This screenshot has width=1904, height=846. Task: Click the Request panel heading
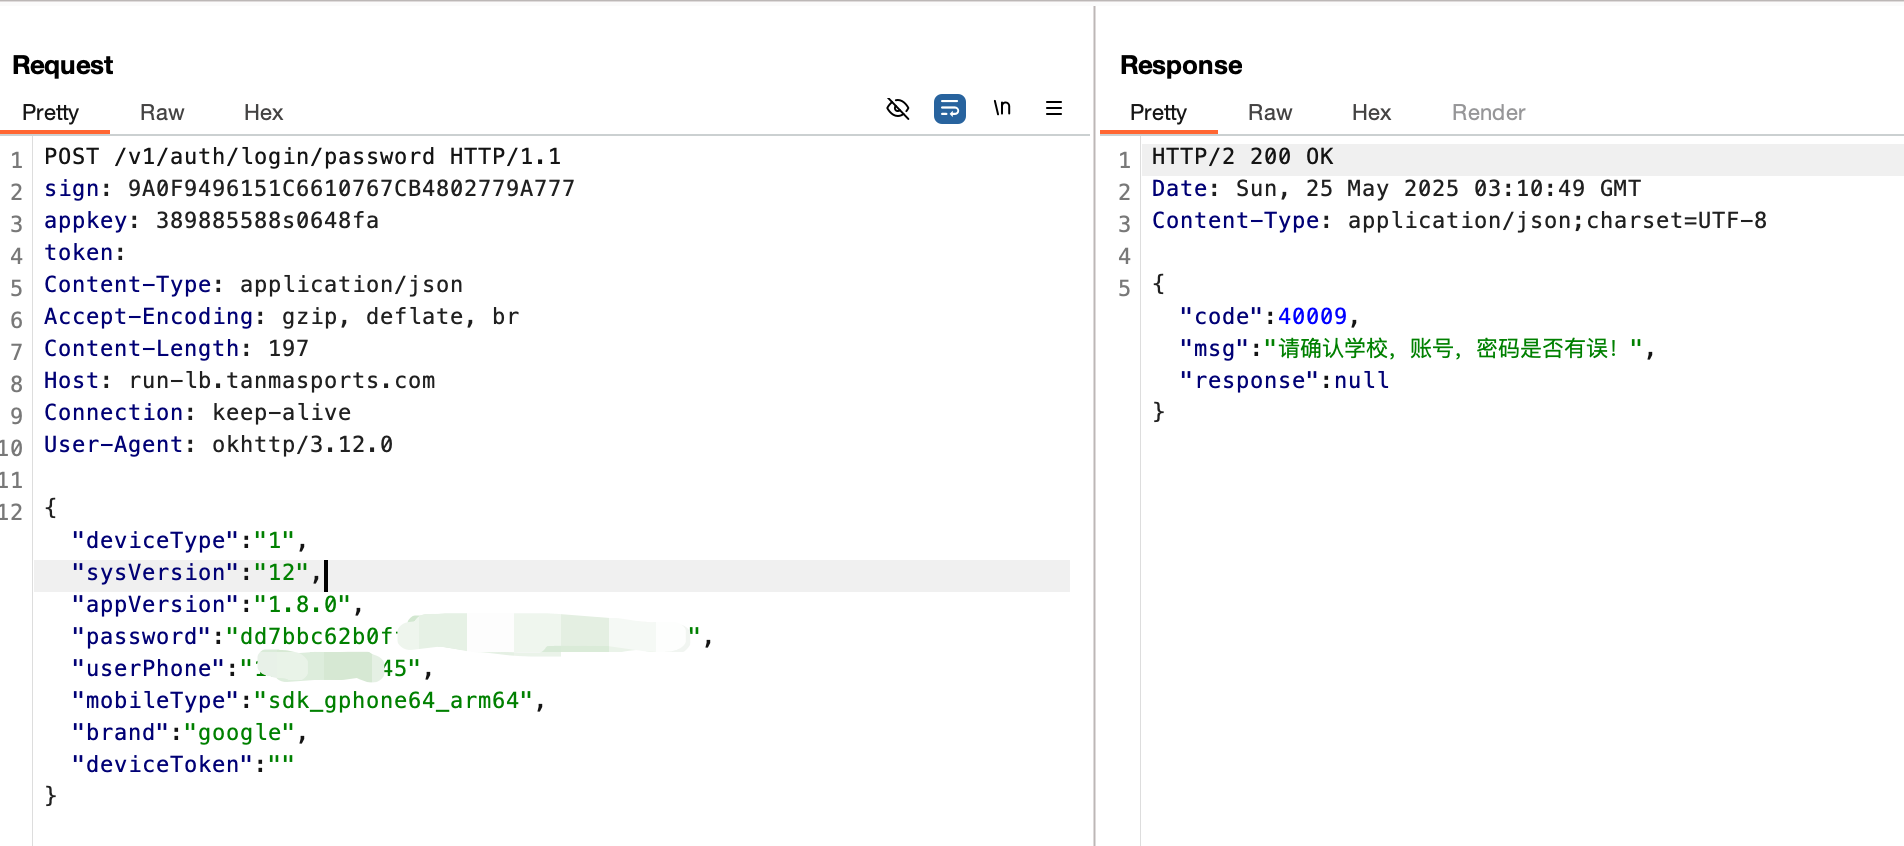[x=63, y=66]
